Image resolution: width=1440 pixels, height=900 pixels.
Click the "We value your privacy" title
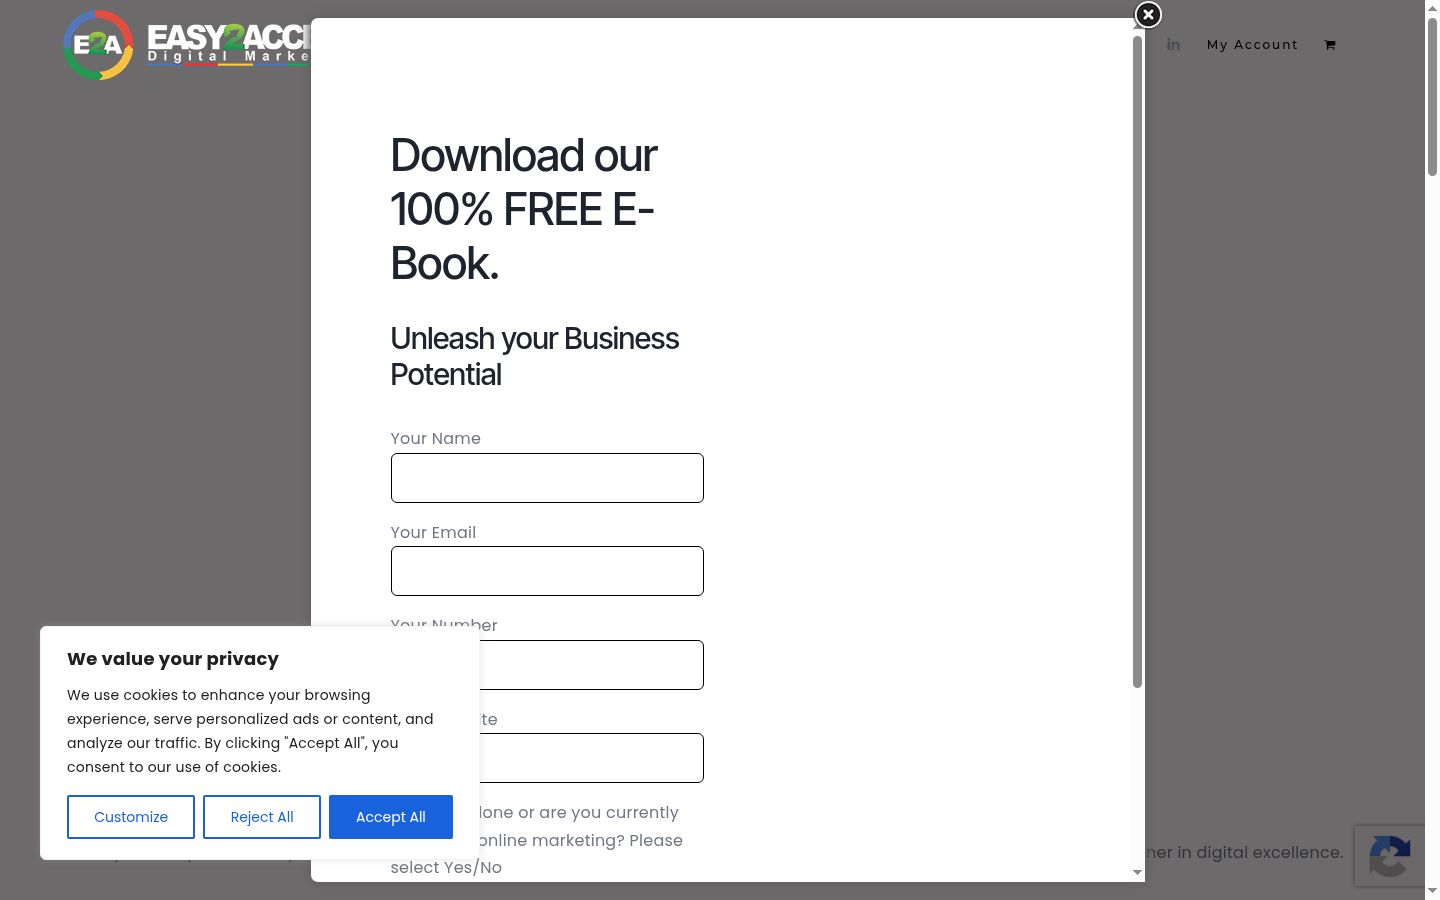coord(173,659)
